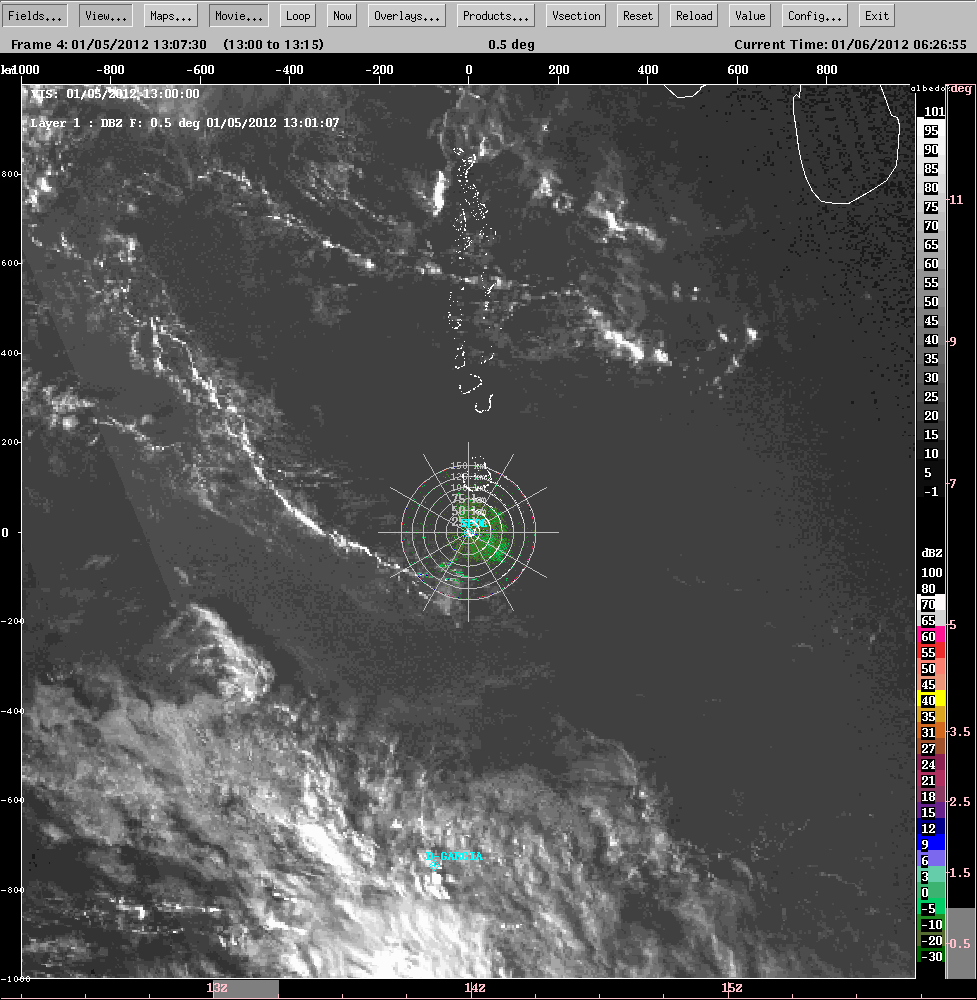Open the Overlays menu

(x=407, y=16)
